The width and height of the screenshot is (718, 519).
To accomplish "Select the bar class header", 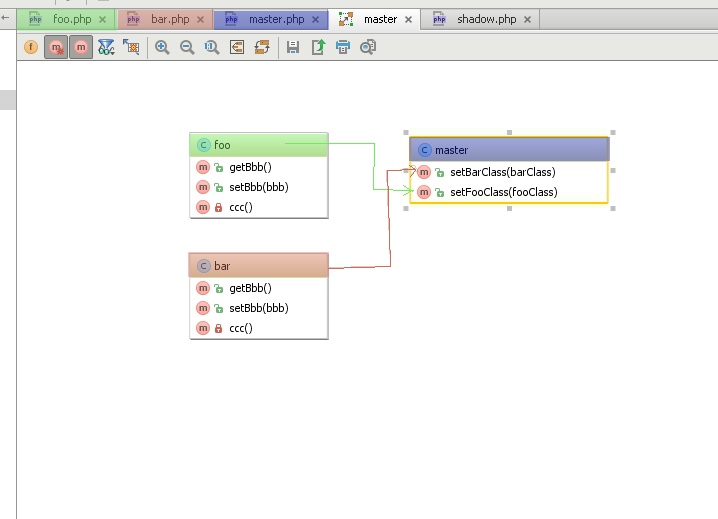I will click(x=259, y=266).
